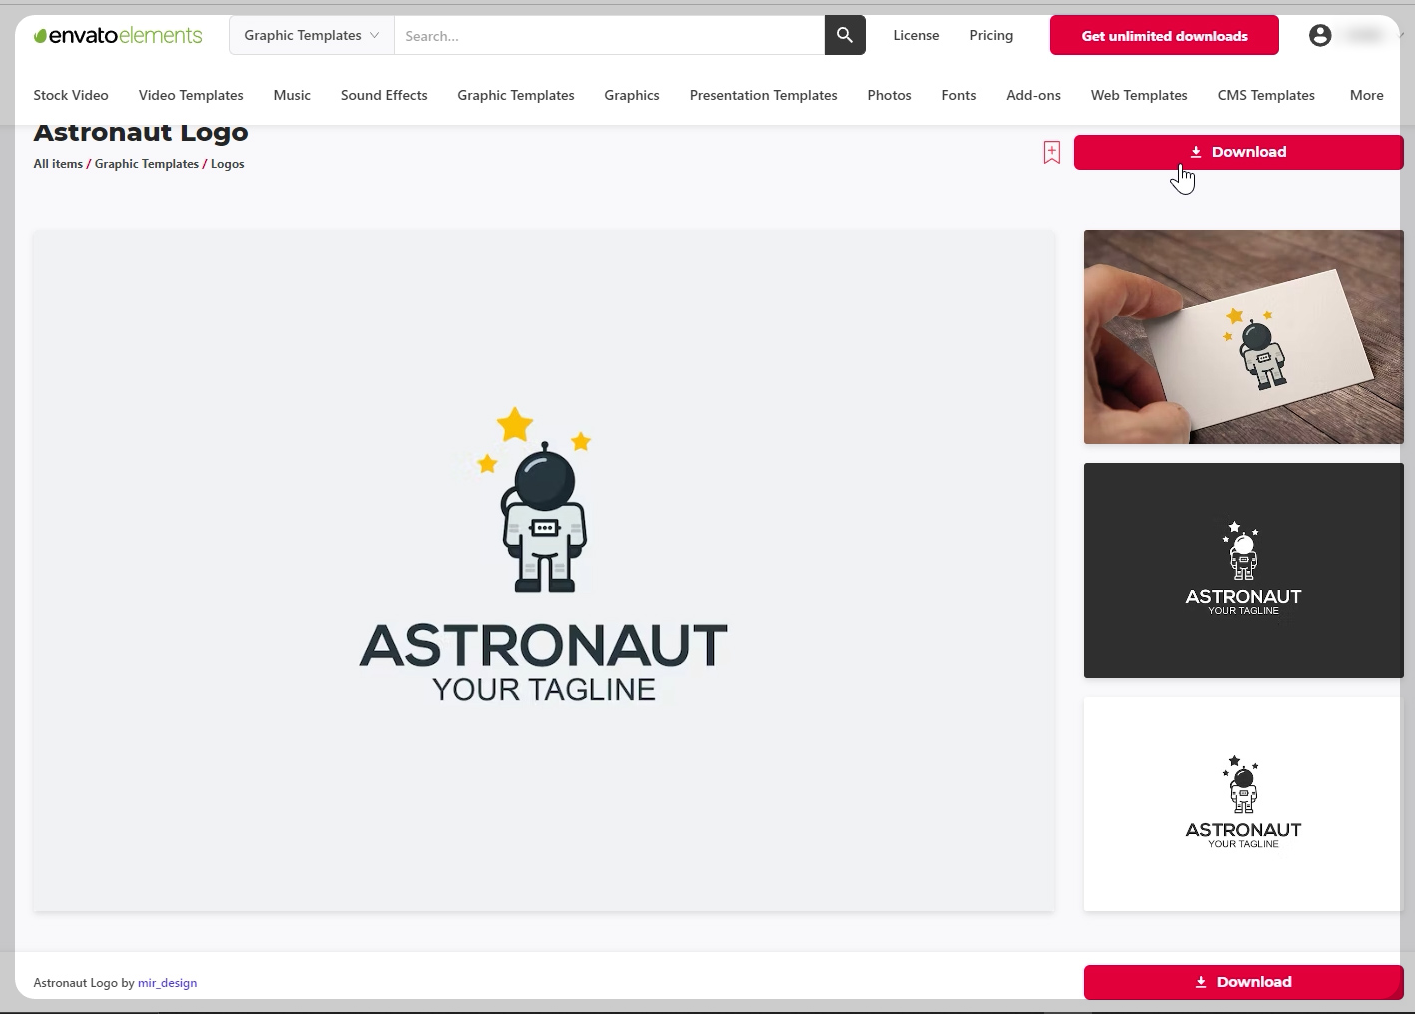1415x1014 pixels.
Task: Open the Sound Effects category
Action: (384, 95)
